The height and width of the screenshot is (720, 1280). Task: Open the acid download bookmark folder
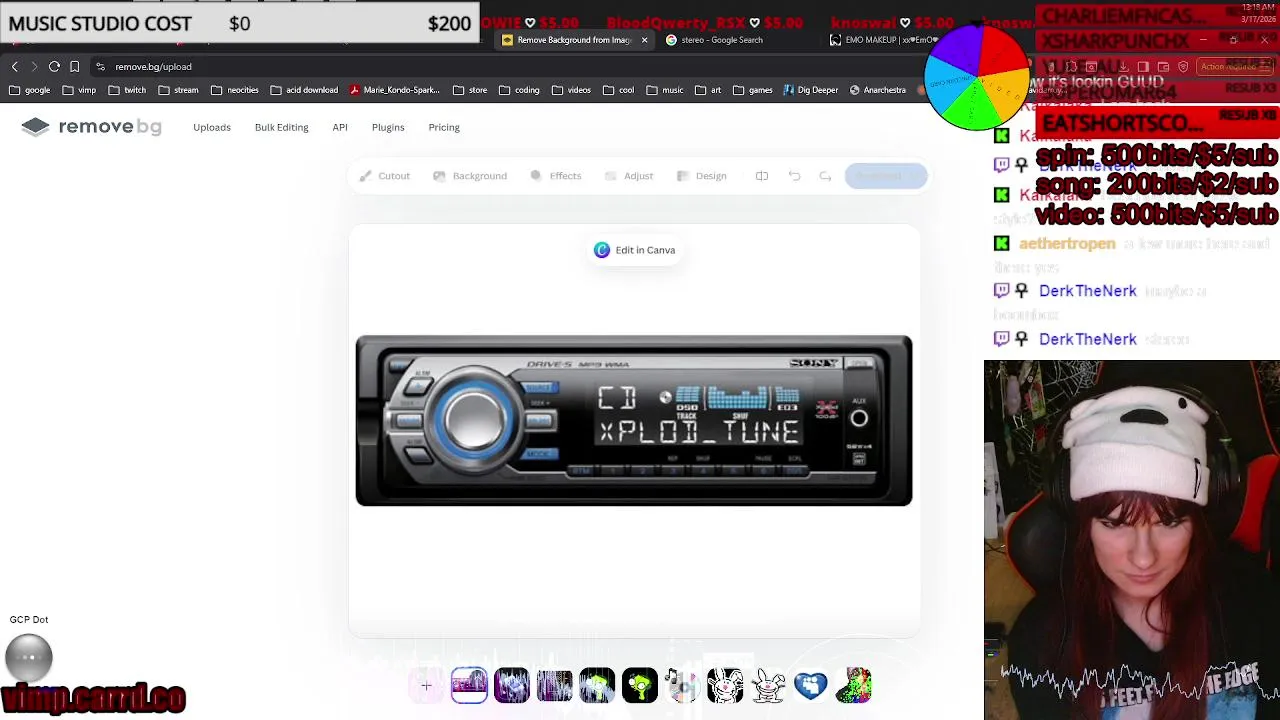[x=304, y=90]
